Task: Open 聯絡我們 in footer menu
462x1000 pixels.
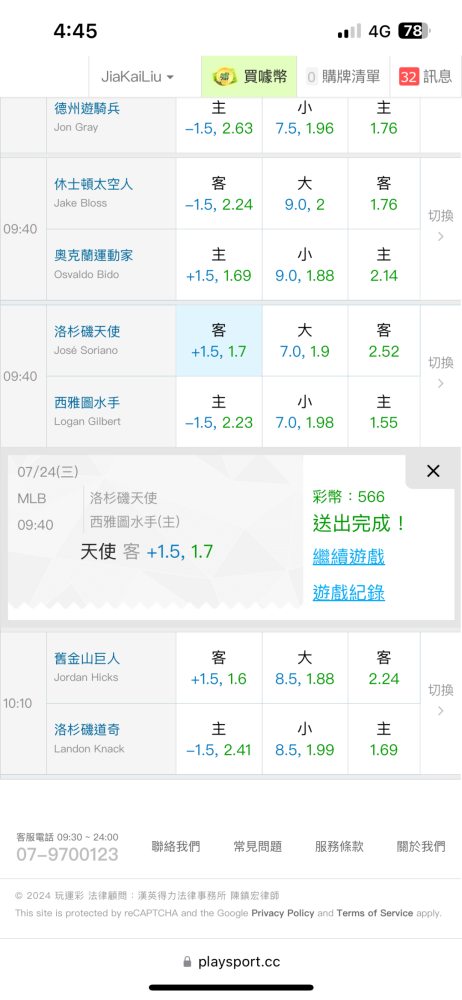Action: (176, 846)
